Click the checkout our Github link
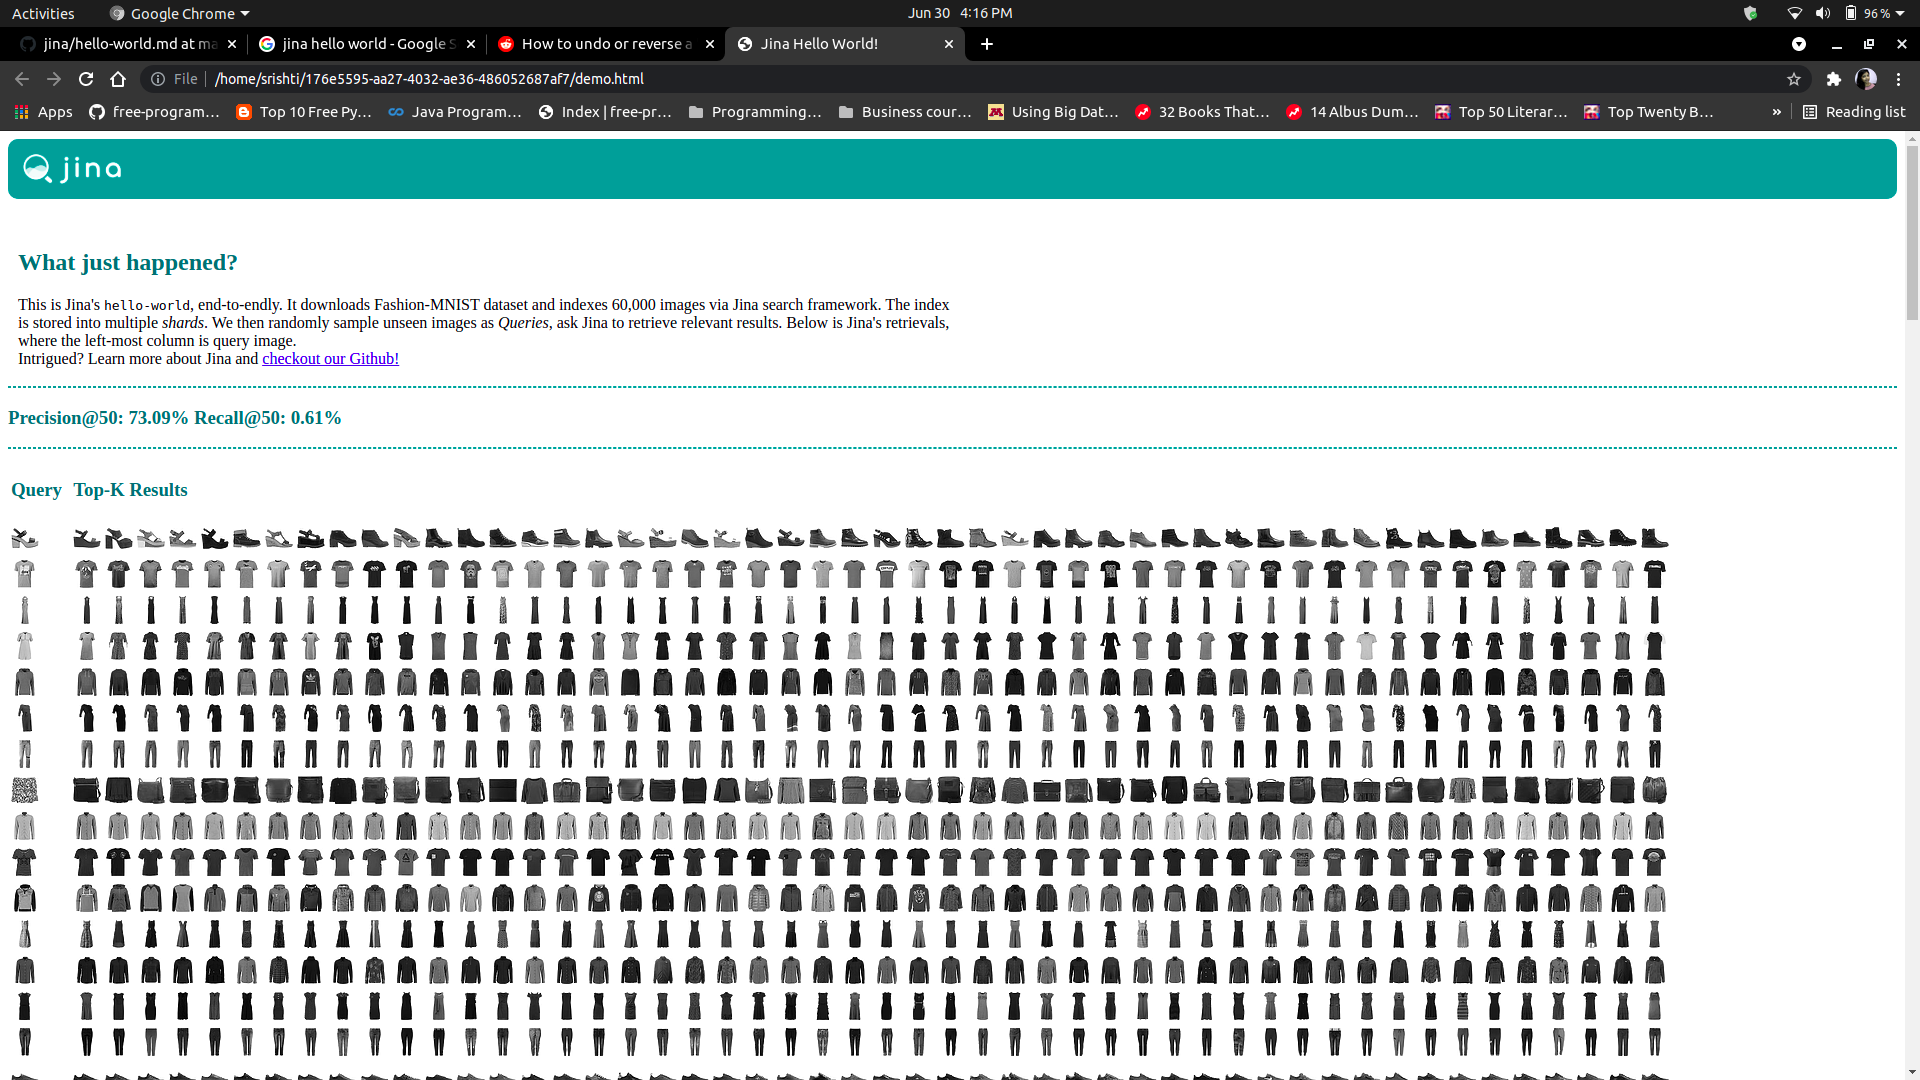 click(x=330, y=359)
